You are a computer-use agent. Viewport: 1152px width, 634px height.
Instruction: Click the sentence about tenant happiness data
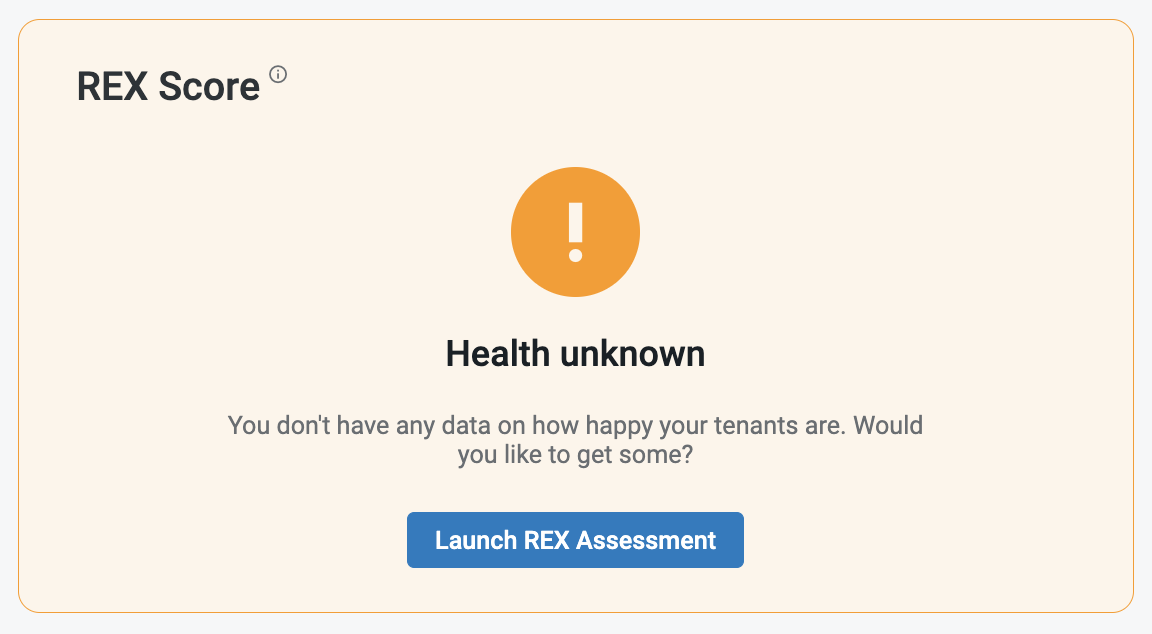pos(575,440)
